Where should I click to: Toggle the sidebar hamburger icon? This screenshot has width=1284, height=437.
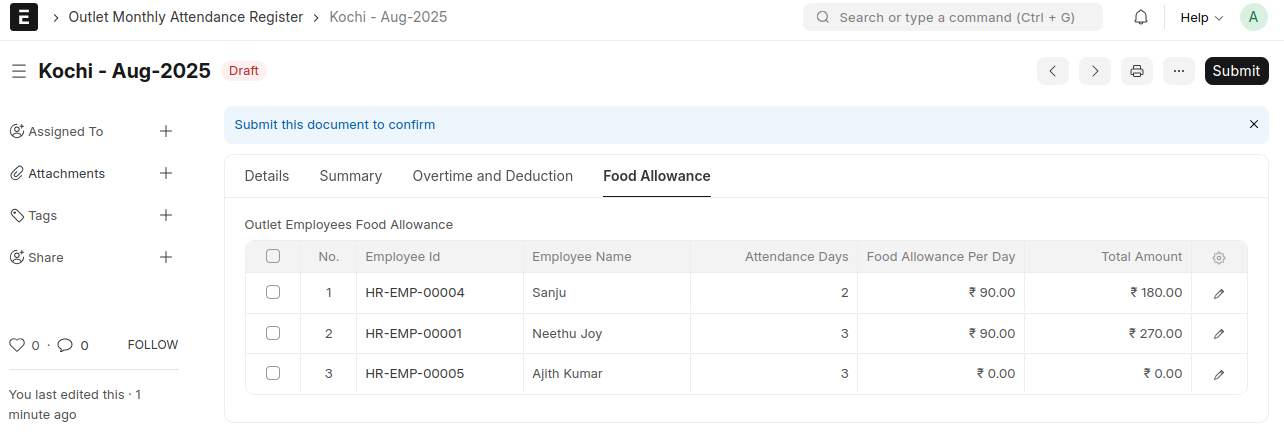(18, 71)
